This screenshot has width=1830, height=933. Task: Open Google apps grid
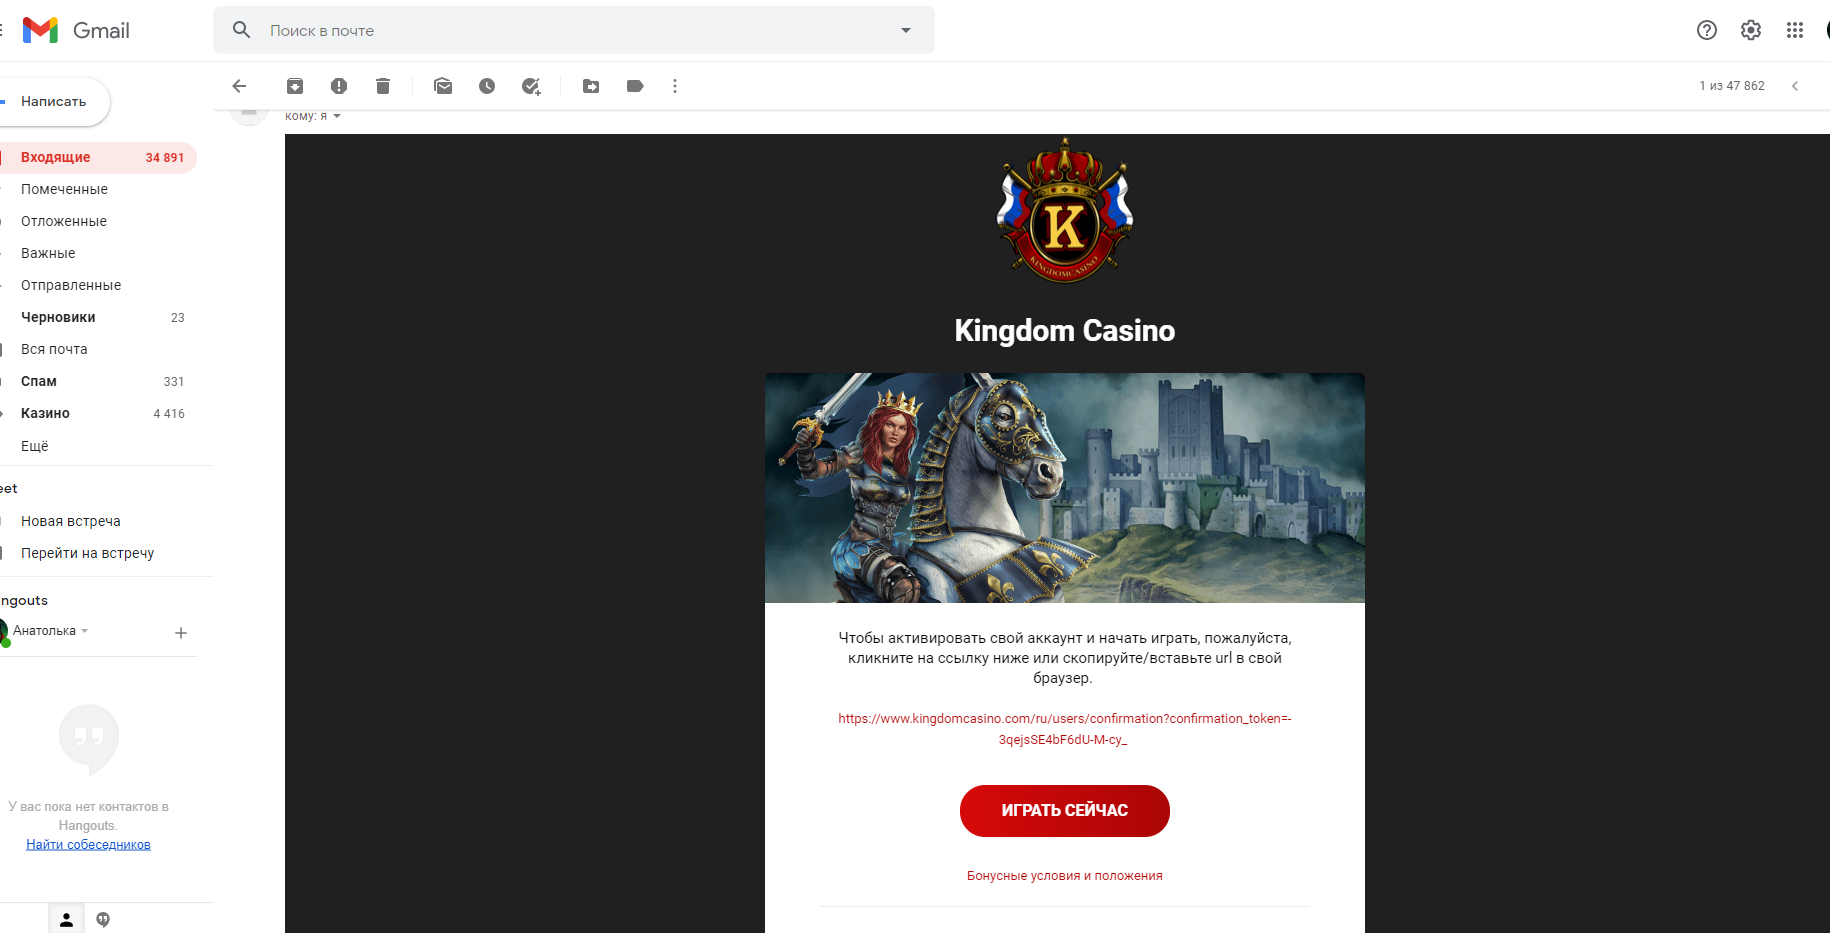[1795, 30]
